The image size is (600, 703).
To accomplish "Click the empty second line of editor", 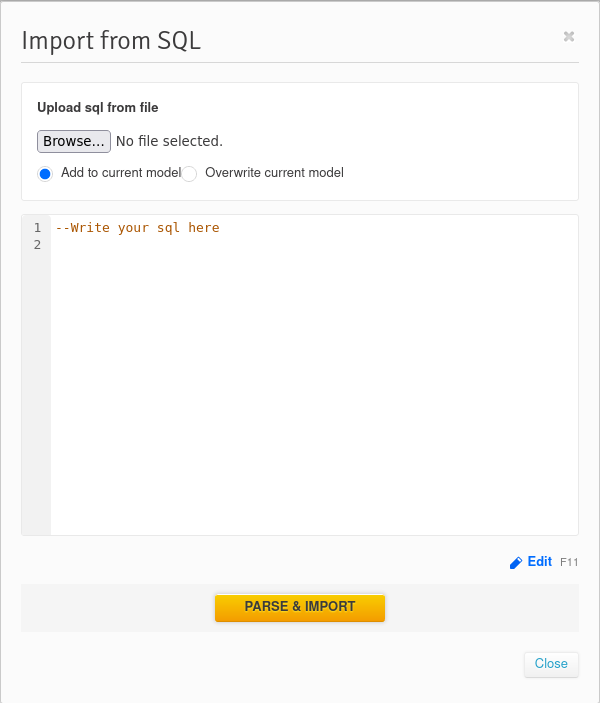I will [x=314, y=245].
